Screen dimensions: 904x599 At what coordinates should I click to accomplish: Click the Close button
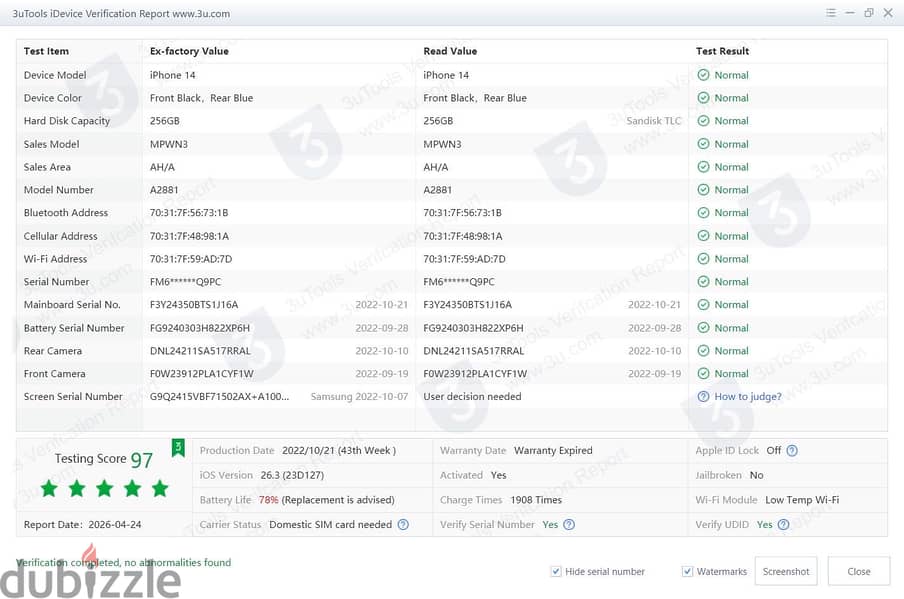tap(858, 571)
